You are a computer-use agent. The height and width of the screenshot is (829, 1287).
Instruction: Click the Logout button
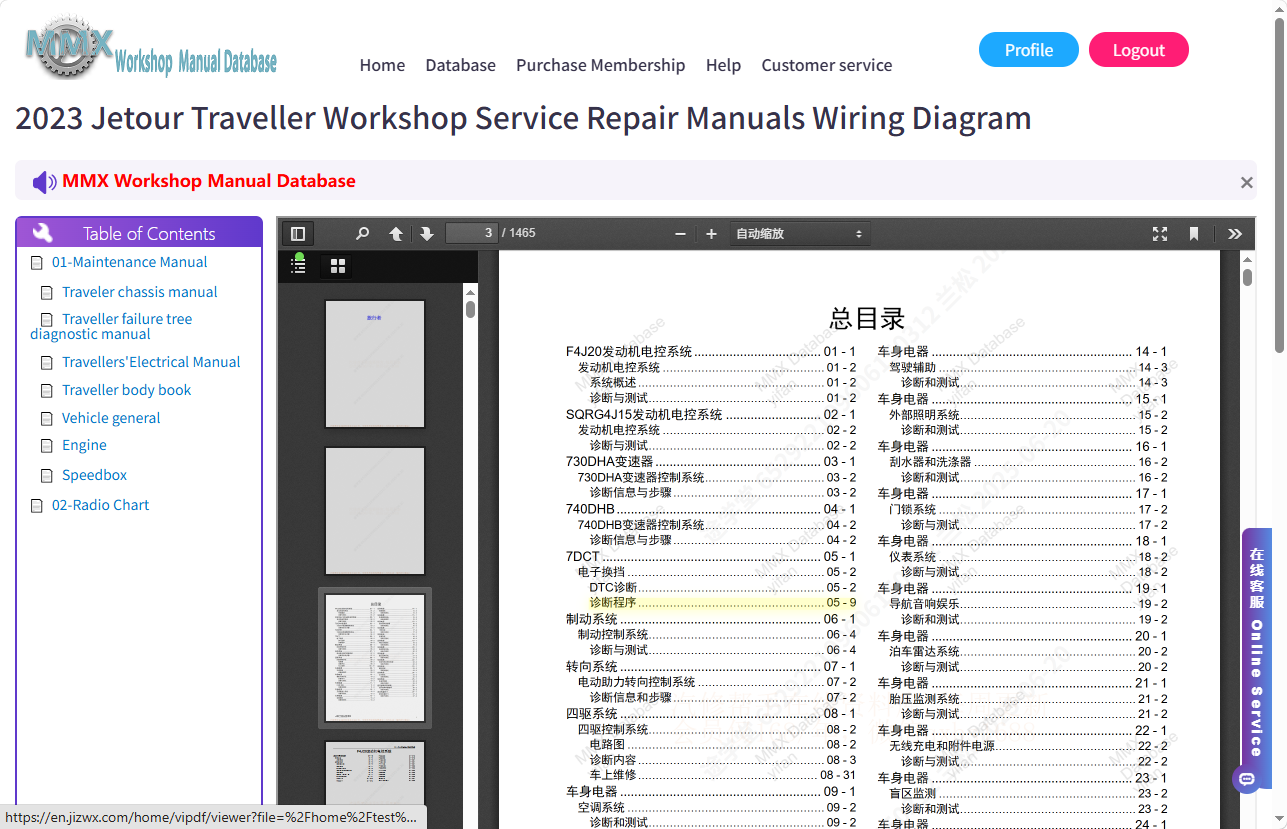point(1139,50)
